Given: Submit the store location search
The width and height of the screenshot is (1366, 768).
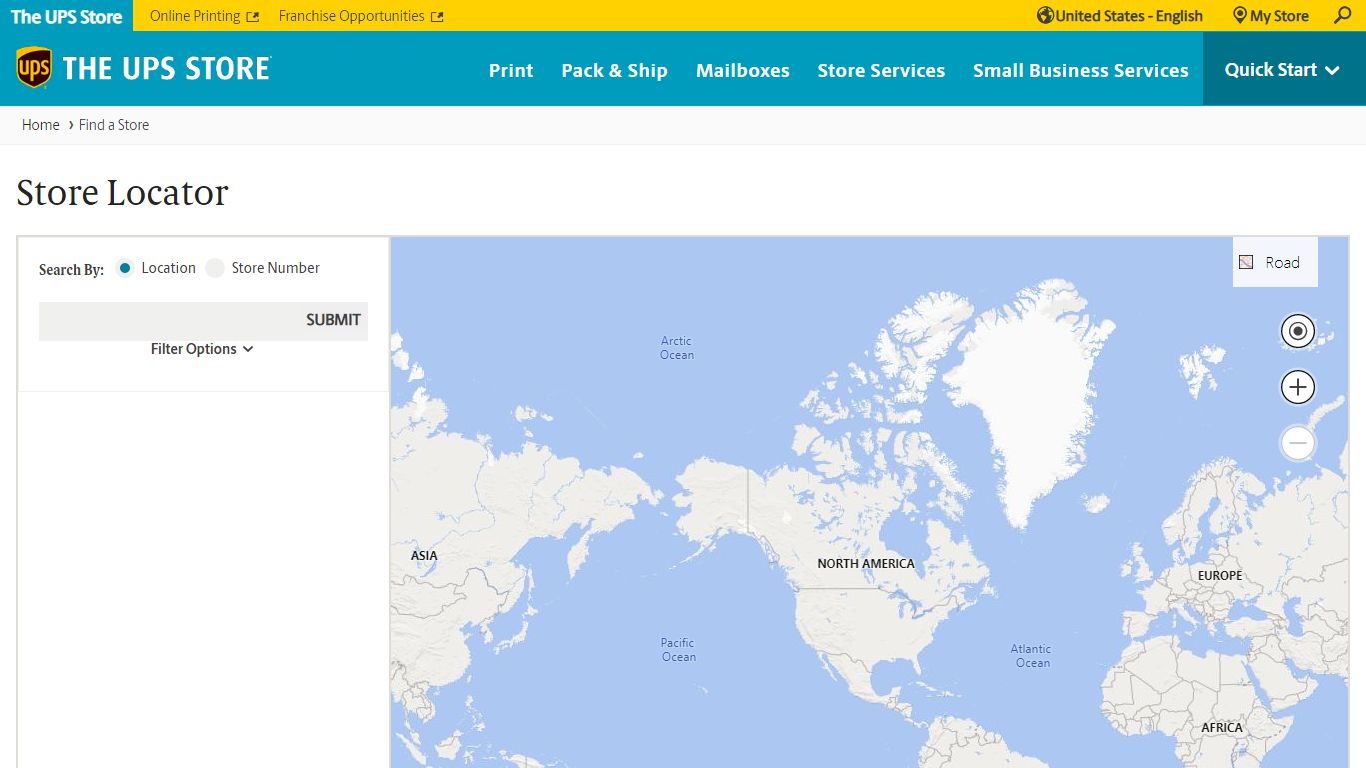Looking at the screenshot, I should 333,320.
